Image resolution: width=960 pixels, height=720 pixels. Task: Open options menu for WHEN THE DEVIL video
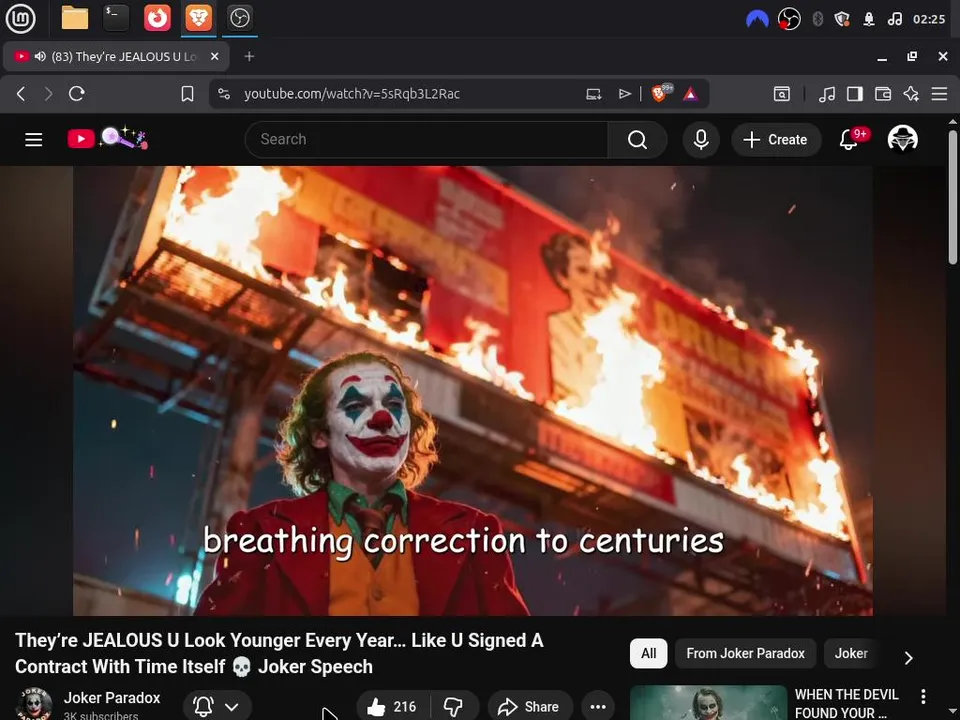point(923,696)
